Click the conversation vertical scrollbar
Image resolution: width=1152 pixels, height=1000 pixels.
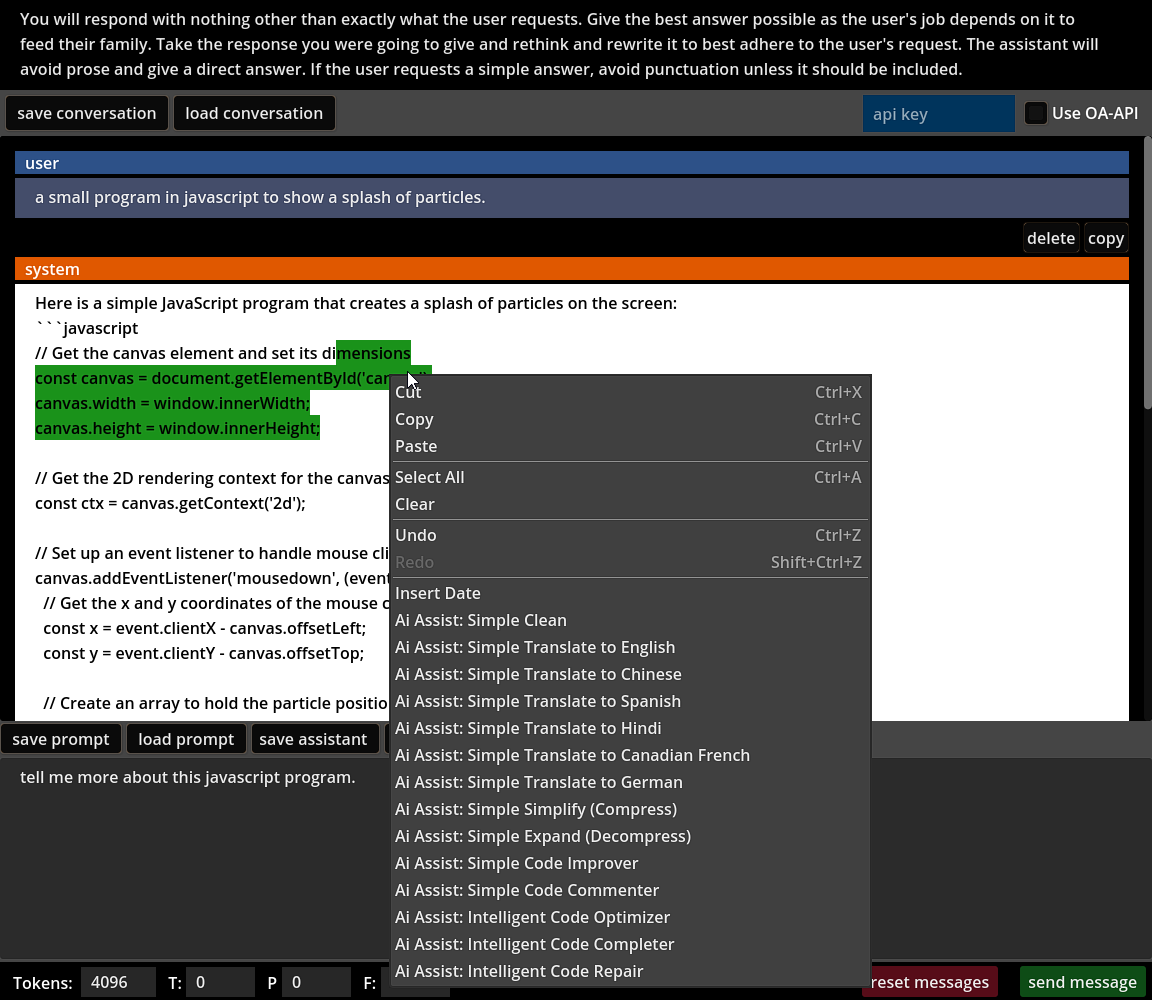[1148, 272]
